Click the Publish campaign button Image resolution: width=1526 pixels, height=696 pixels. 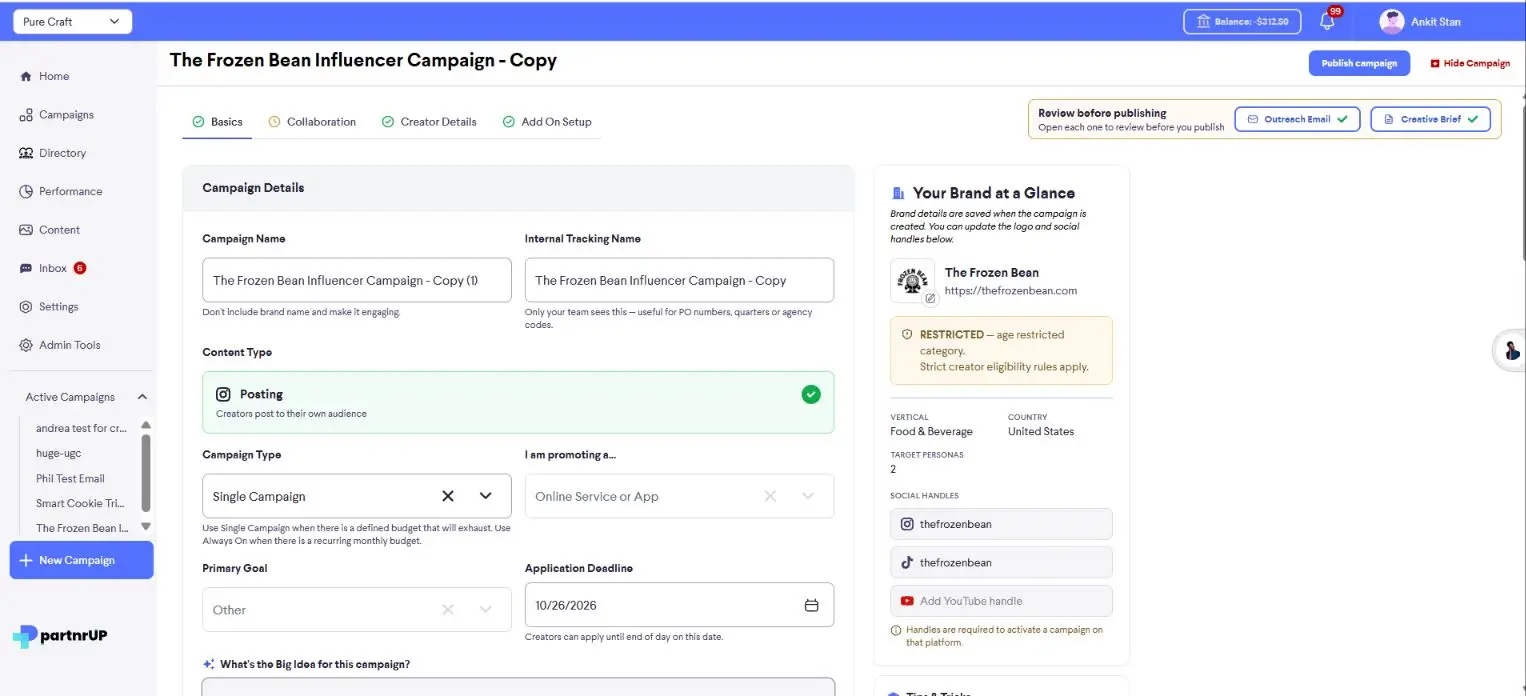point(1359,63)
